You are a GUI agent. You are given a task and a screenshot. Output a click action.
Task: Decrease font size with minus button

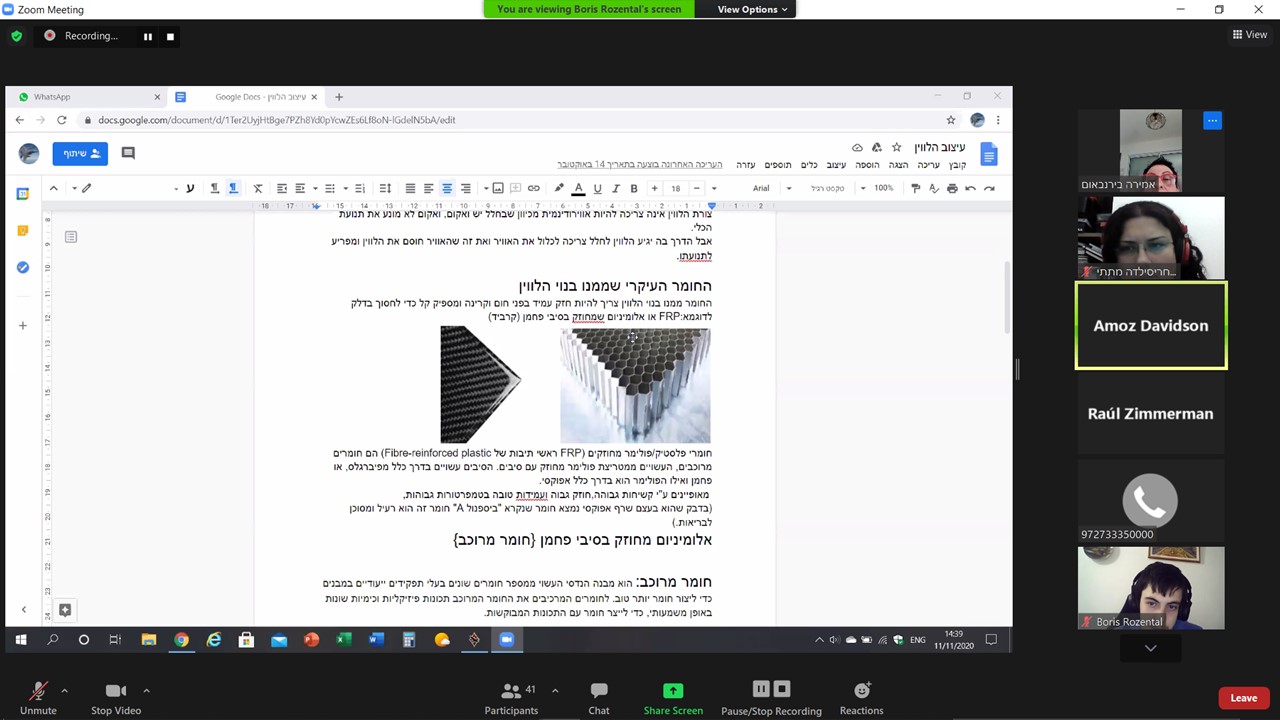[697, 188]
